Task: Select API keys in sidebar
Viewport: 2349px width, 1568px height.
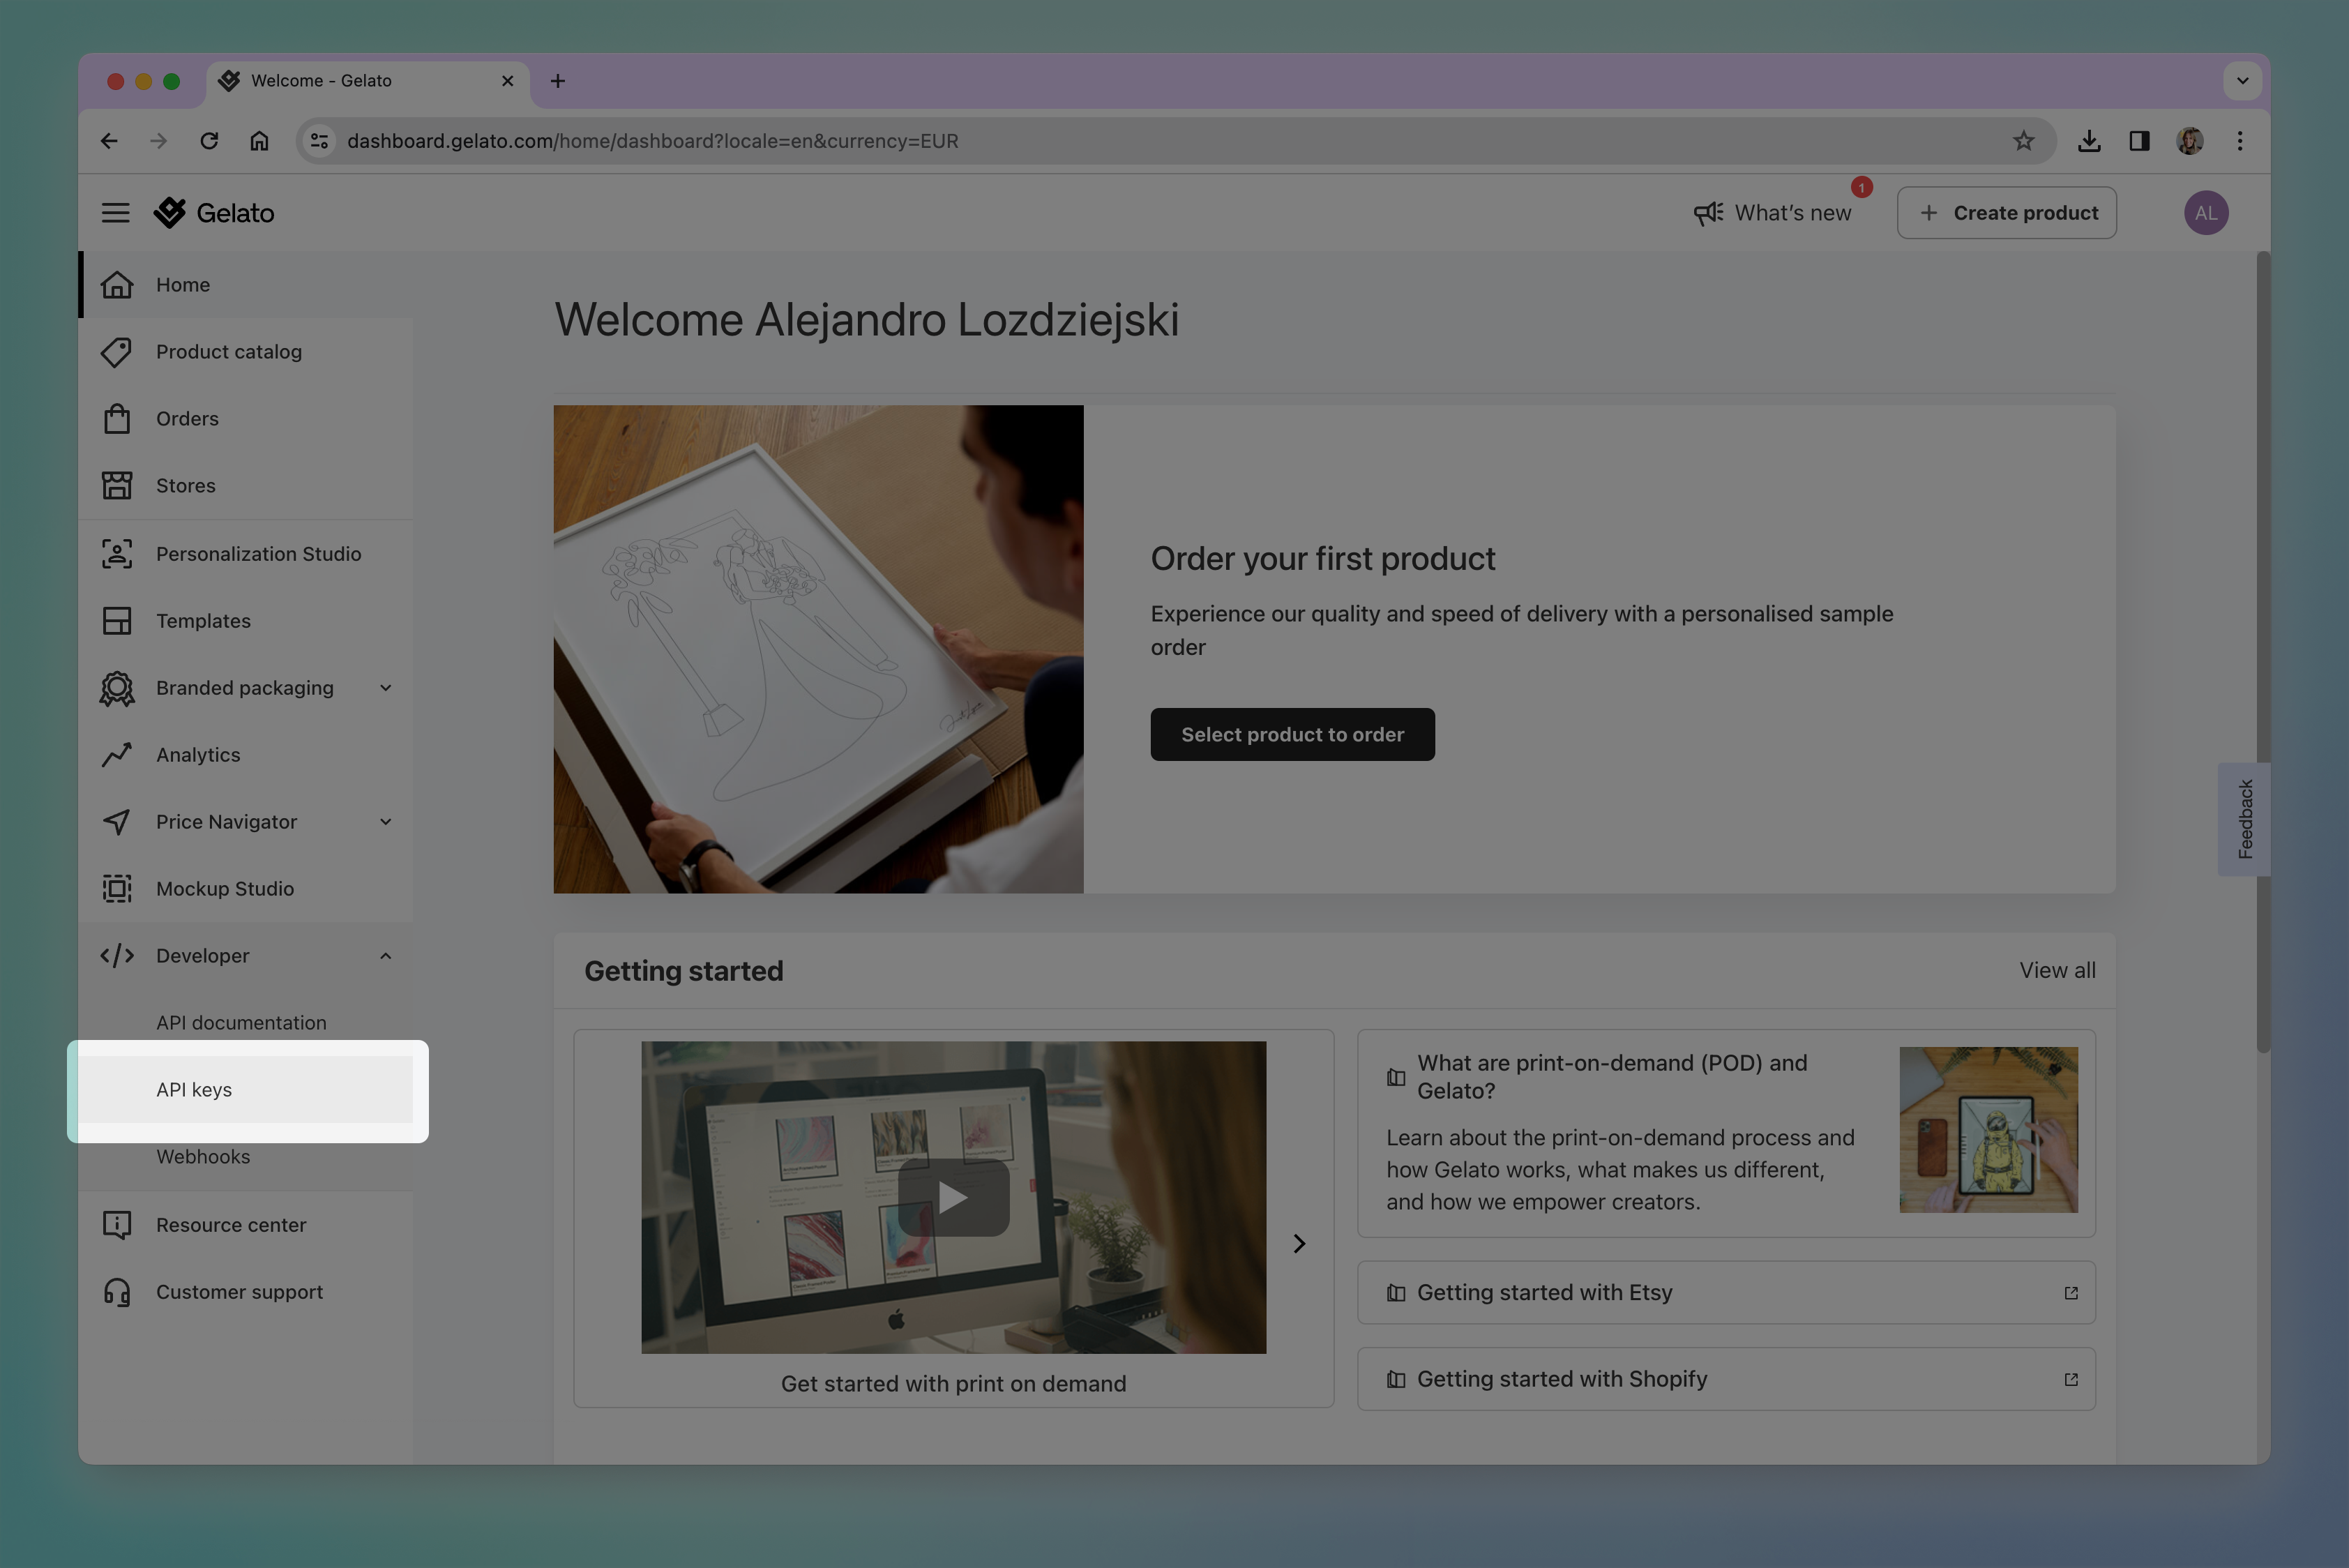Action: (x=245, y=1090)
